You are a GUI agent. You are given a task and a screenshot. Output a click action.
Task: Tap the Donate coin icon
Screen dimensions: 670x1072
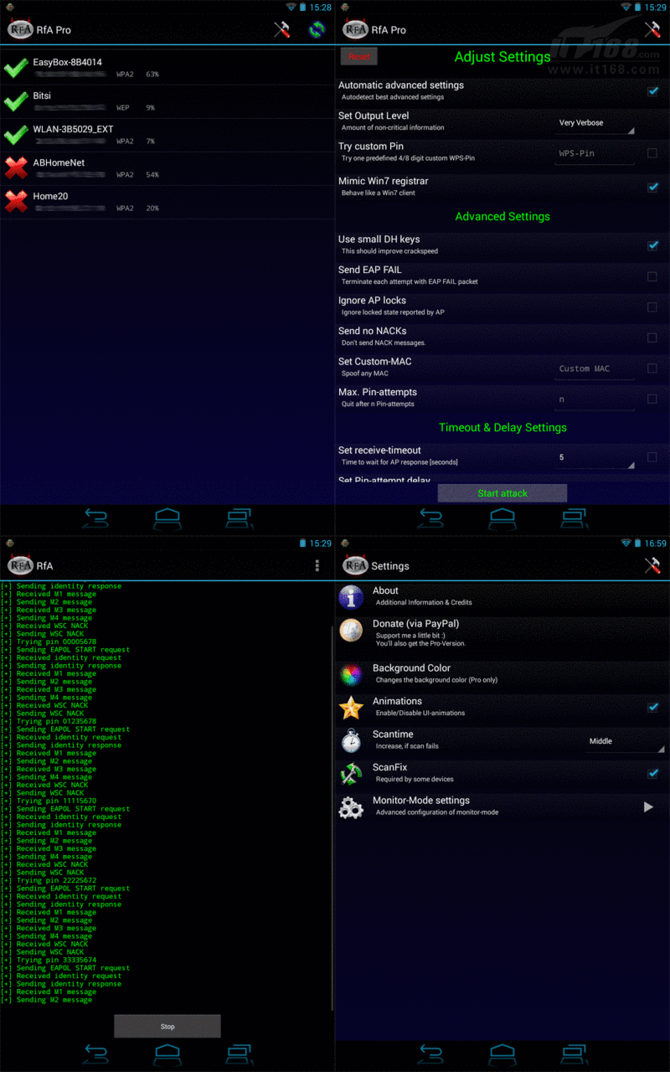pyautogui.click(x=351, y=630)
